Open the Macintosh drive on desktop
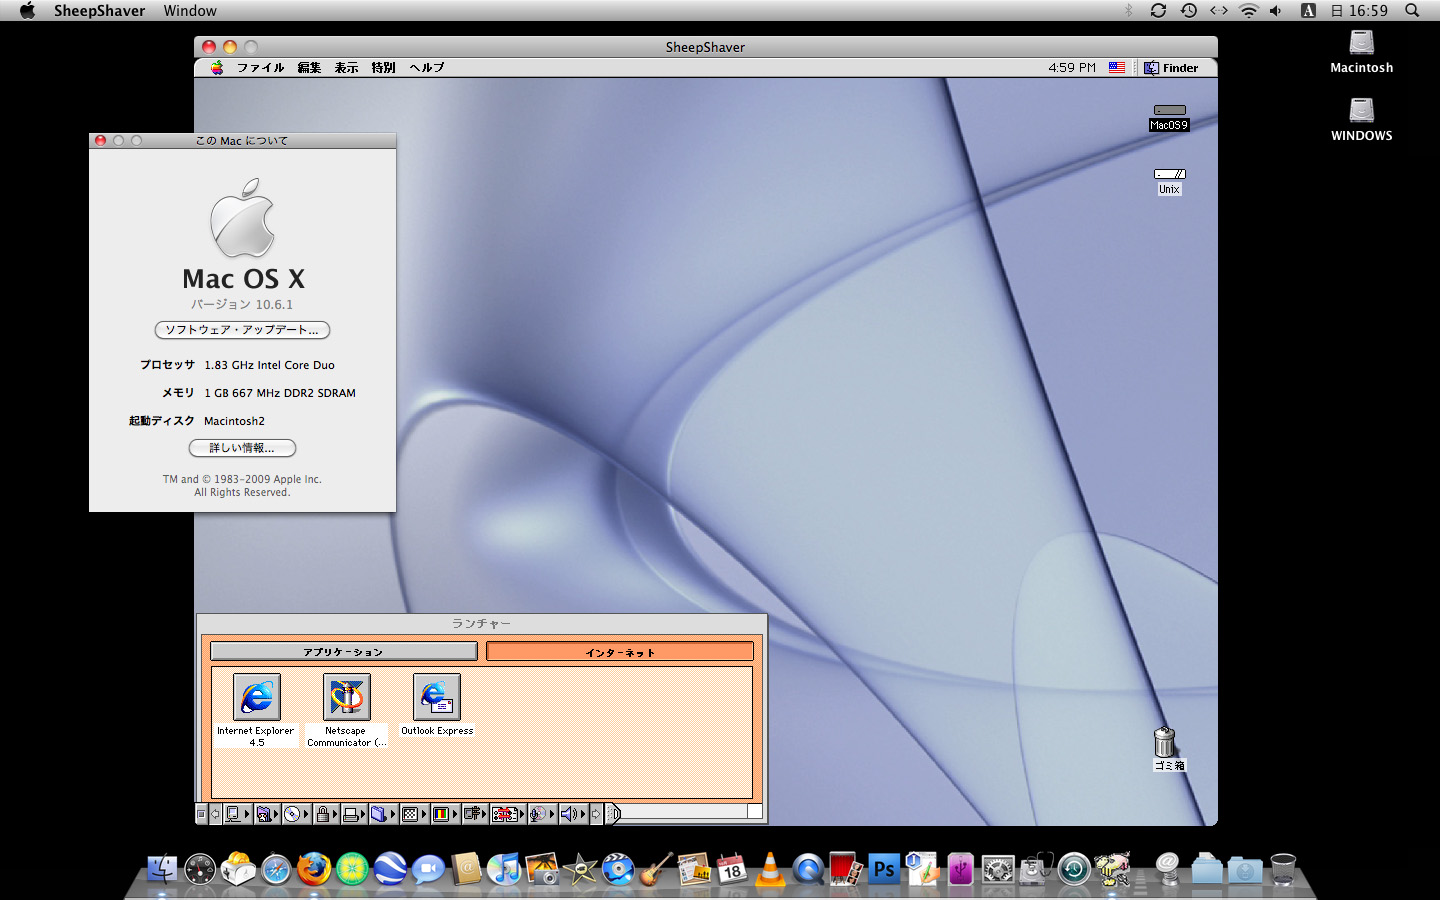The height and width of the screenshot is (900, 1440). pyautogui.click(x=1361, y=52)
